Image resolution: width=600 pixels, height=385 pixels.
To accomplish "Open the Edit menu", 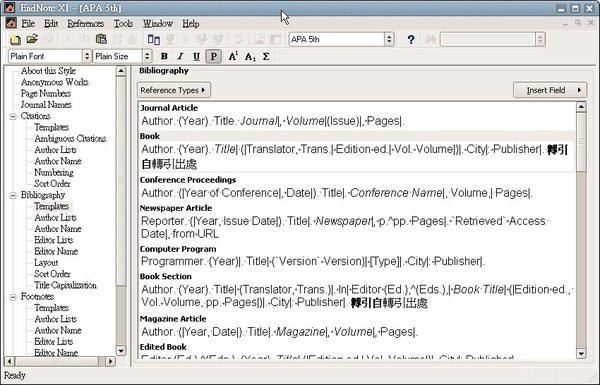I will (x=51, y=24).
